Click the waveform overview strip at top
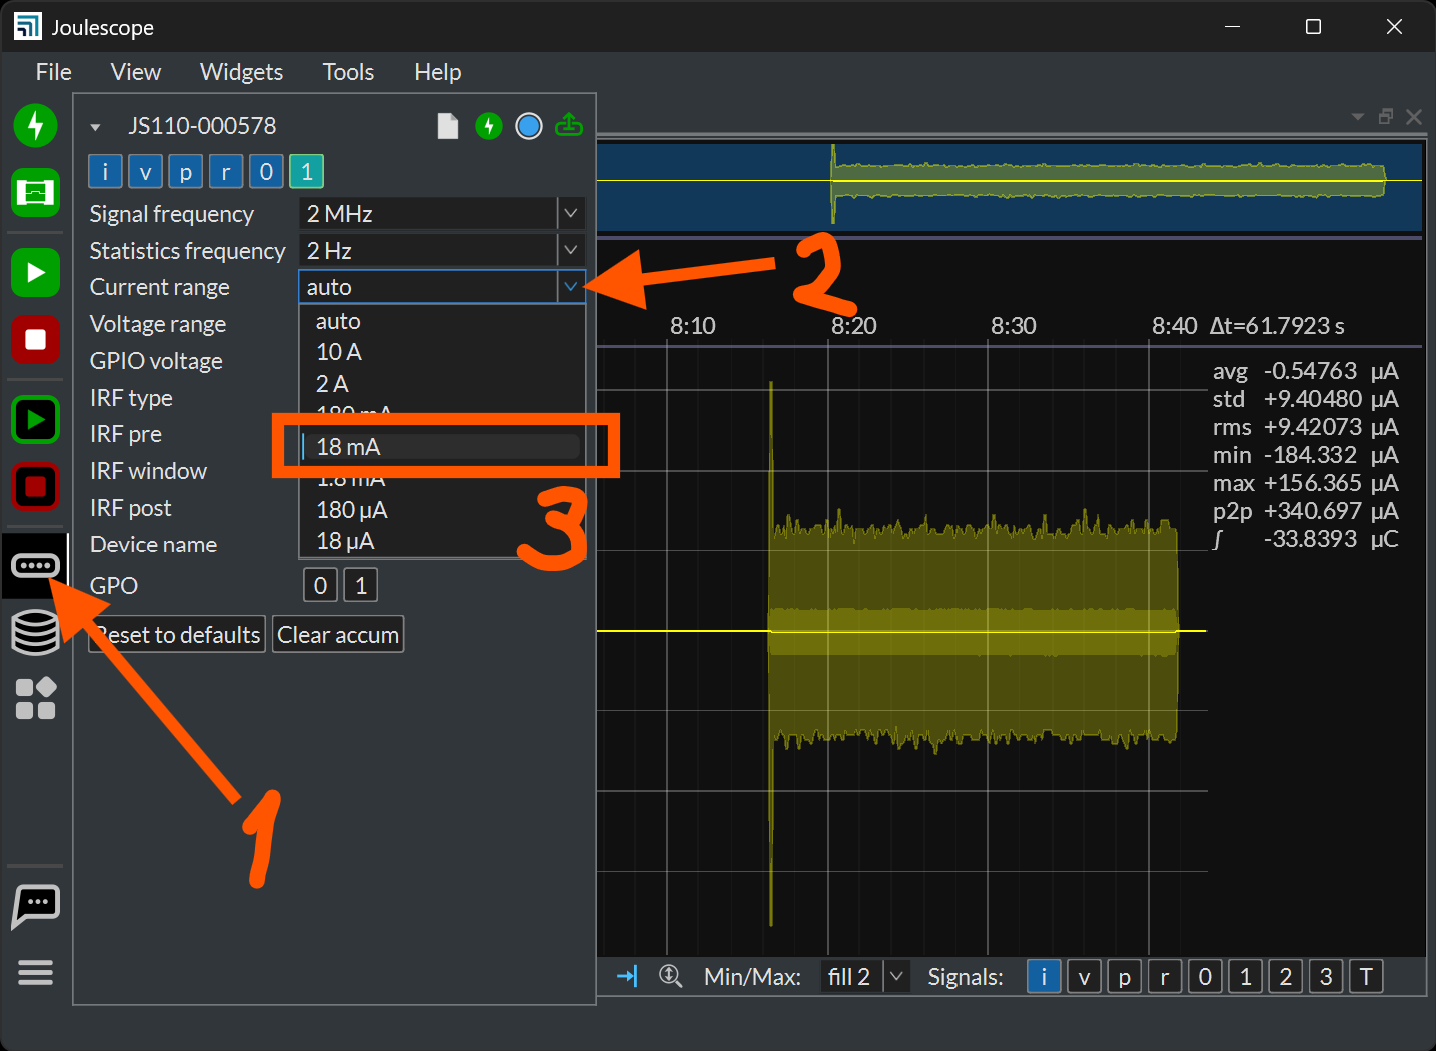 pyautogui.click(x=1008, y=187)
